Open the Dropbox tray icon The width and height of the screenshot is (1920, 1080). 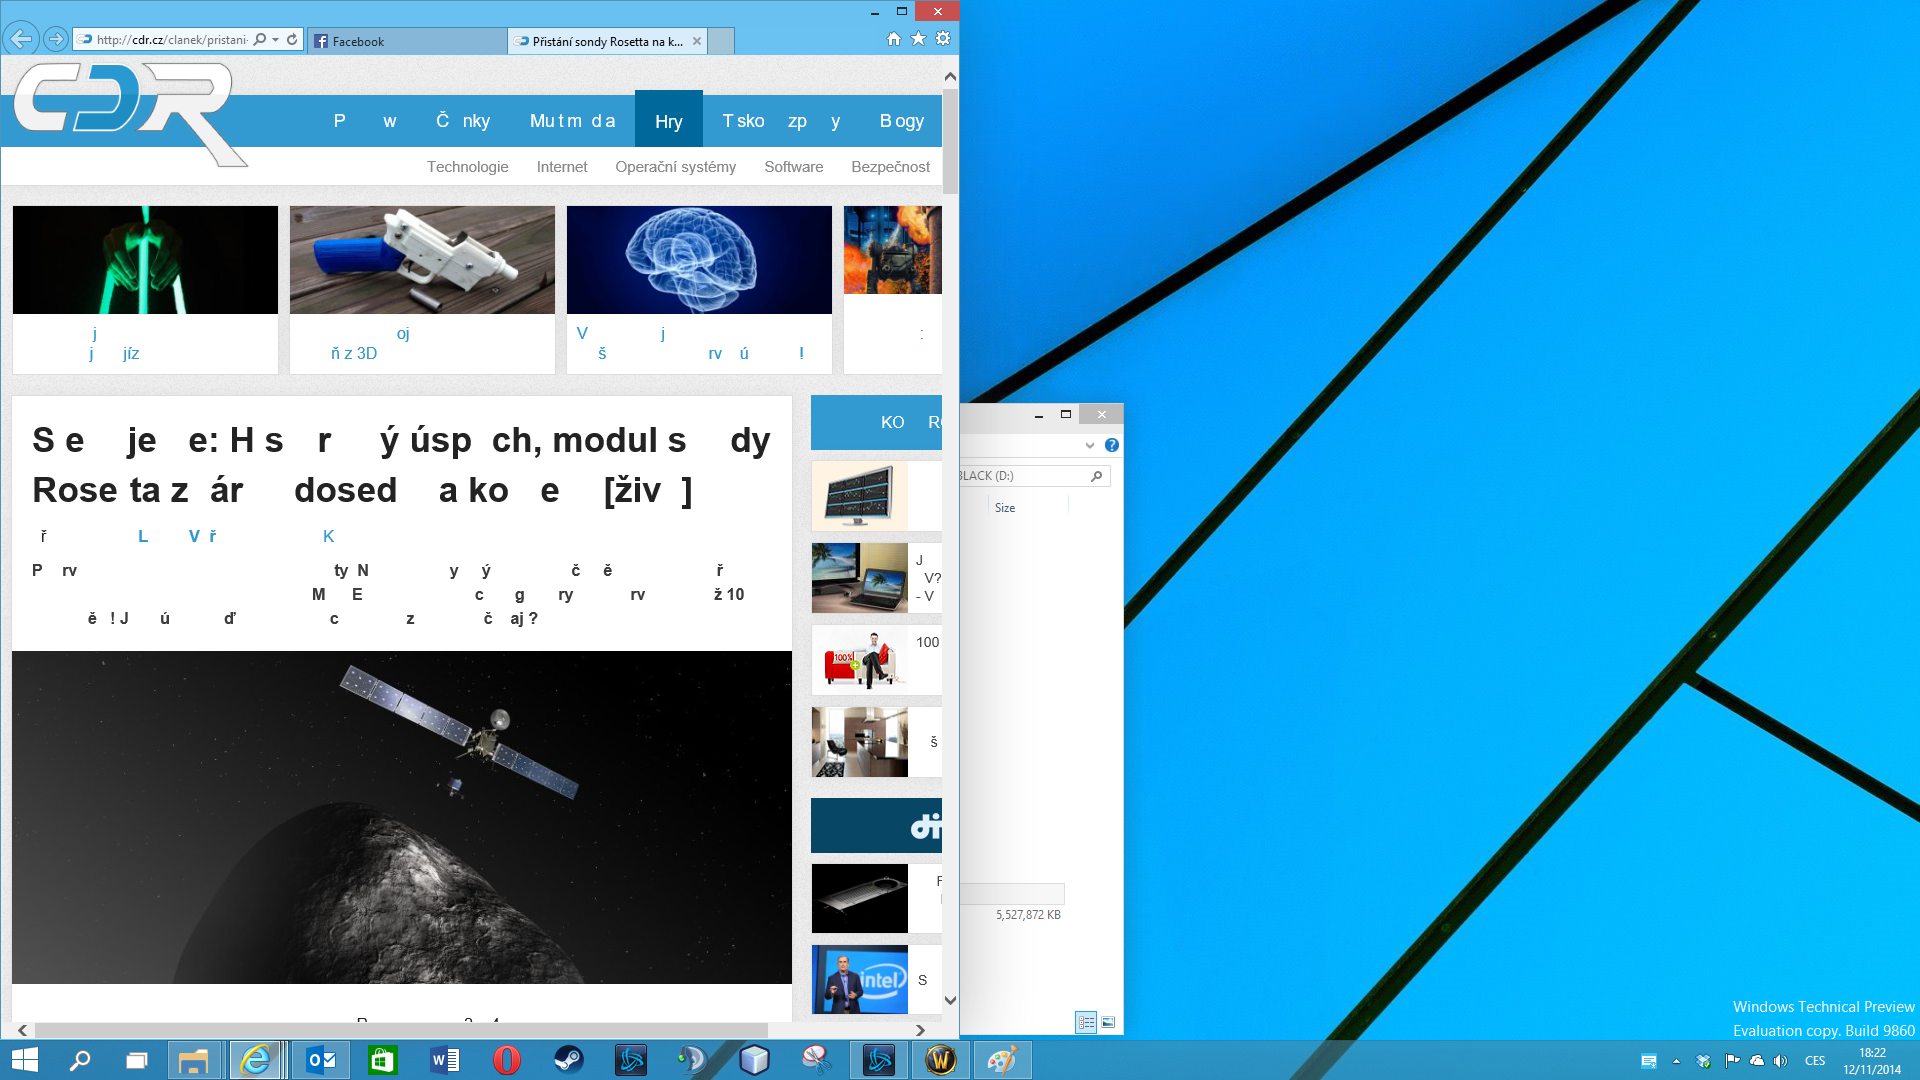(1704, 1061)
